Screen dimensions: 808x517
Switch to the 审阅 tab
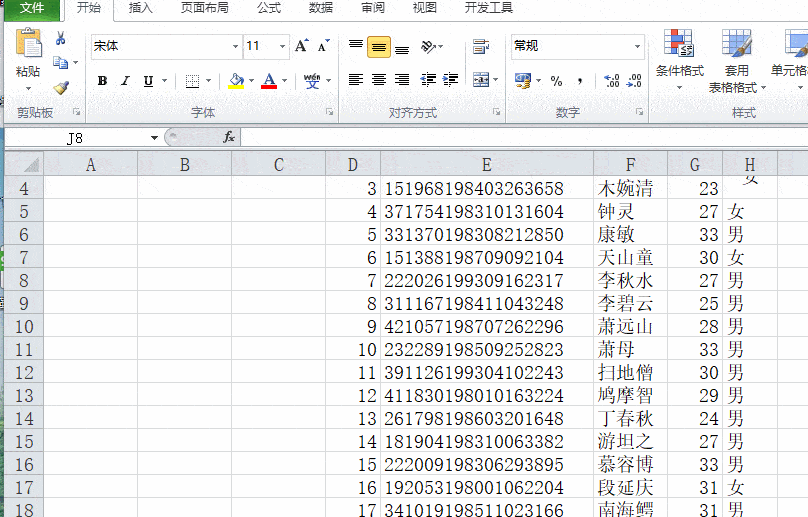coord(373,8)
